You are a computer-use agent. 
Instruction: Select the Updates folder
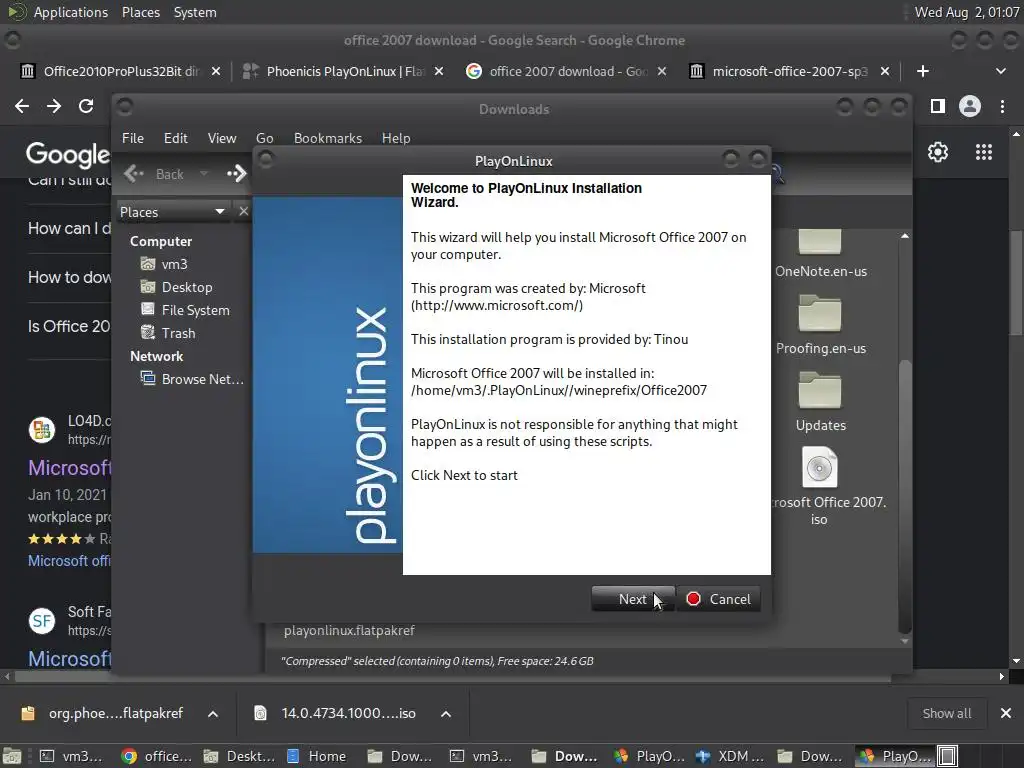coord(820,402)
